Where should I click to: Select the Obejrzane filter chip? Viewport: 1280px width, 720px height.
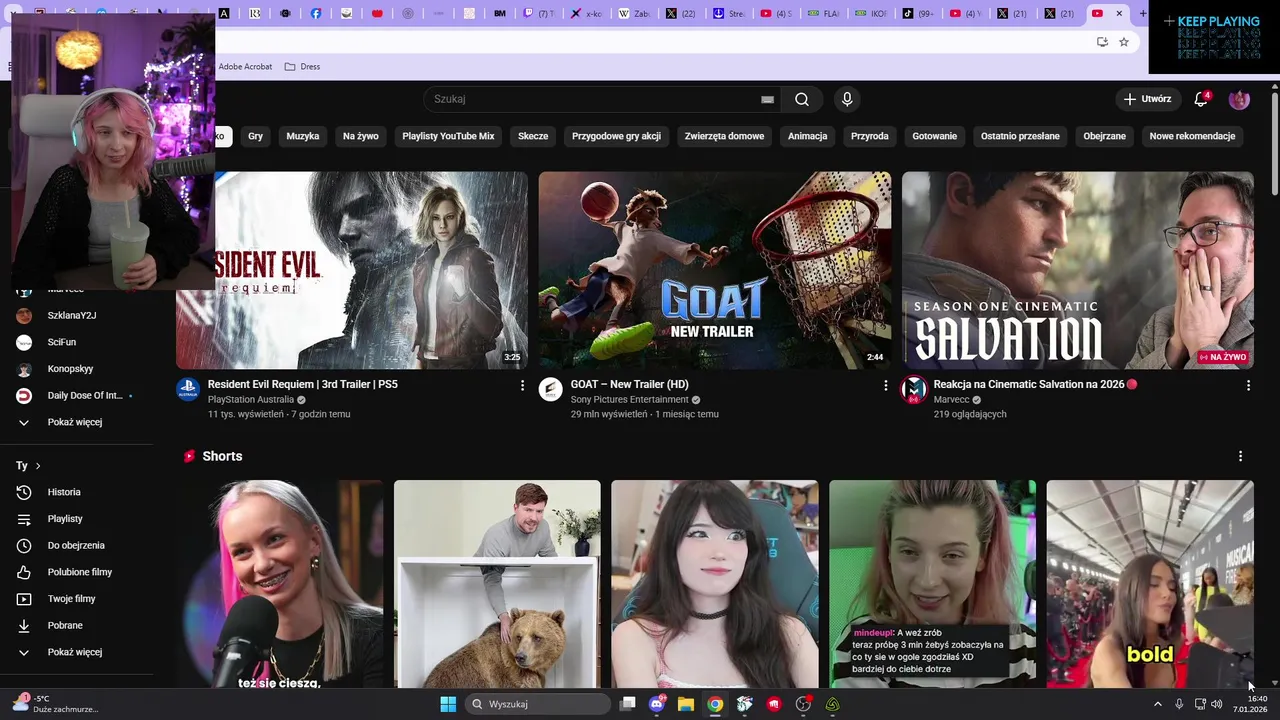[x=1105, y=136]
